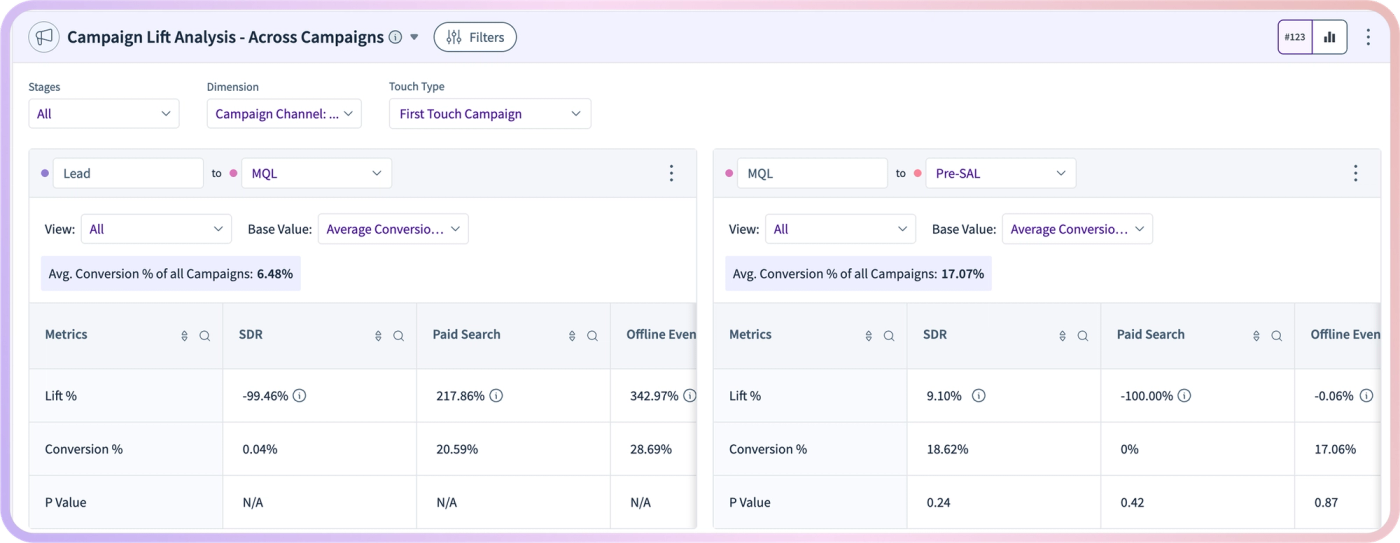The width and height of the screenshot is (1400, 543).
Task: Expand title dropdown arrow next to Campaigns
Action: point(415,37)
